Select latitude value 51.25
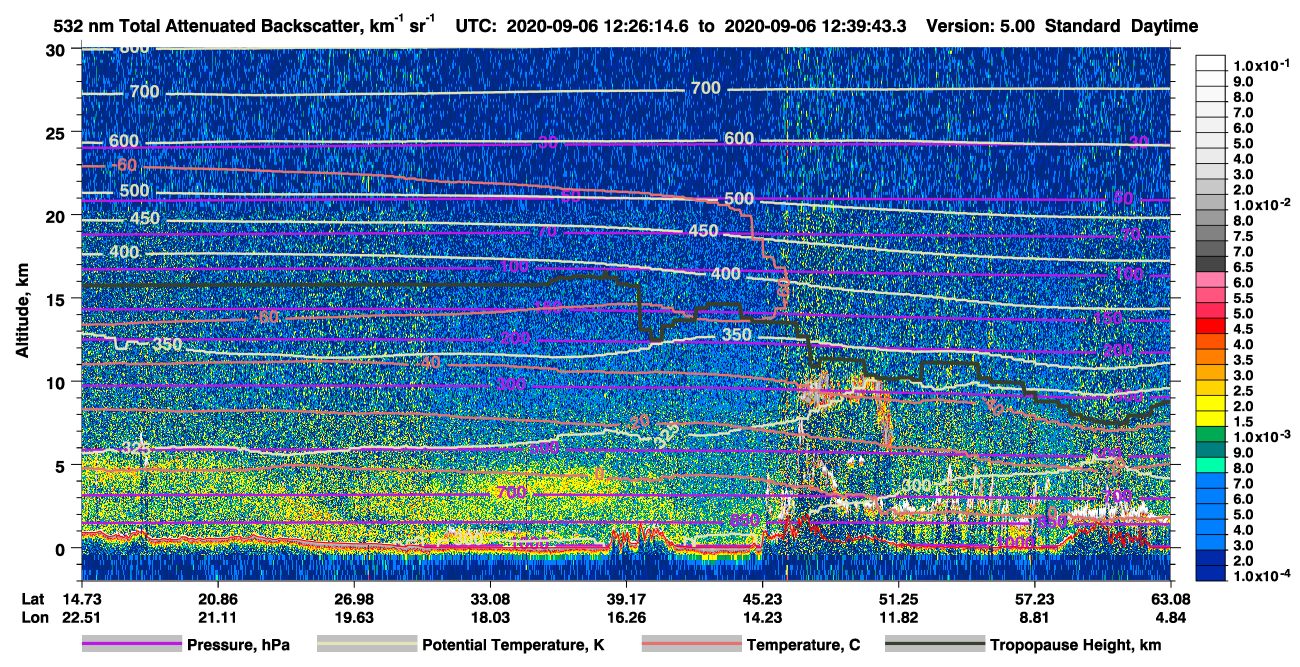 [x=898, y=599]
